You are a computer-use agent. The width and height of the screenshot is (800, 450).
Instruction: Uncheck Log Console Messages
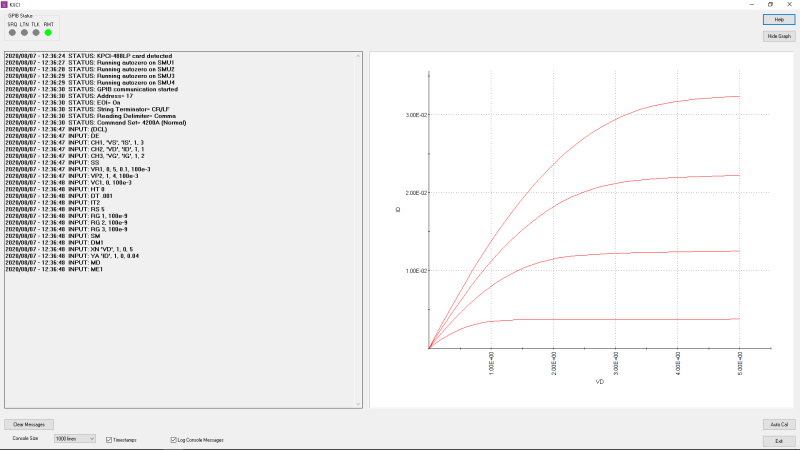pos(174,439)
